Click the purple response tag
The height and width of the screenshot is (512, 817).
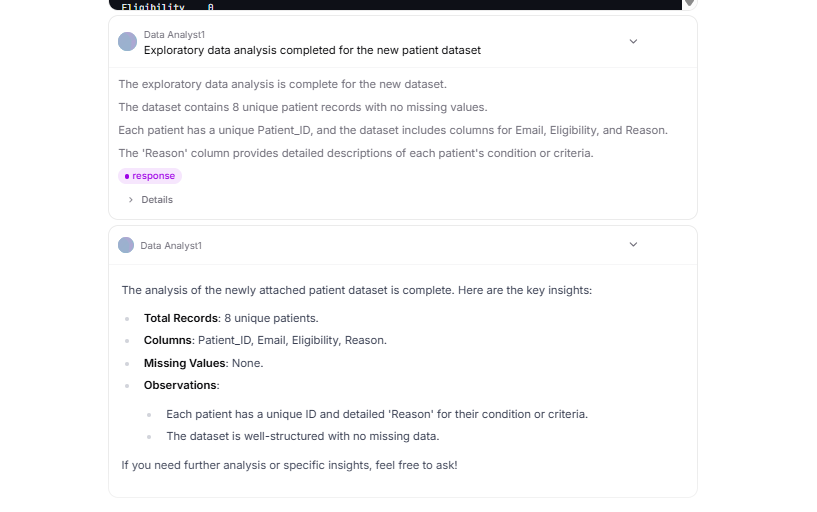pos(150,176)
